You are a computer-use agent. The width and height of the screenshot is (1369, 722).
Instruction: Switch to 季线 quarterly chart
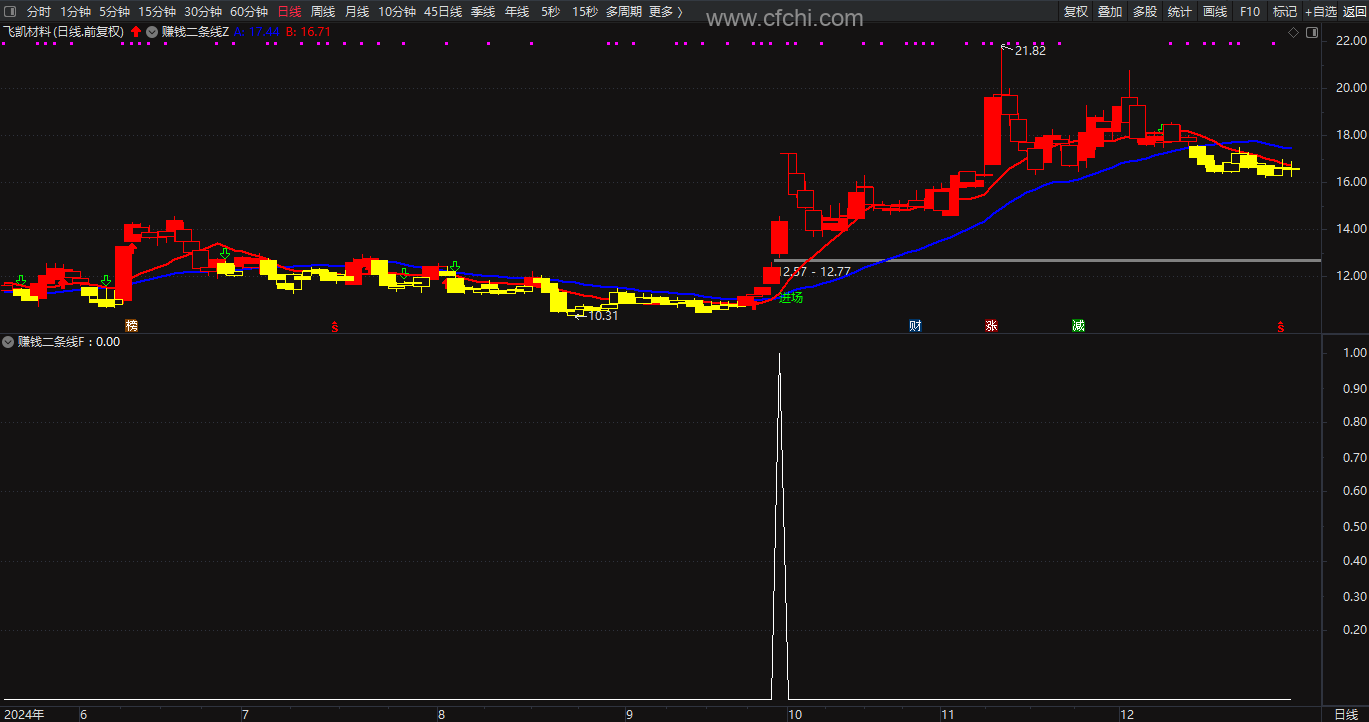tap(482, 12)
